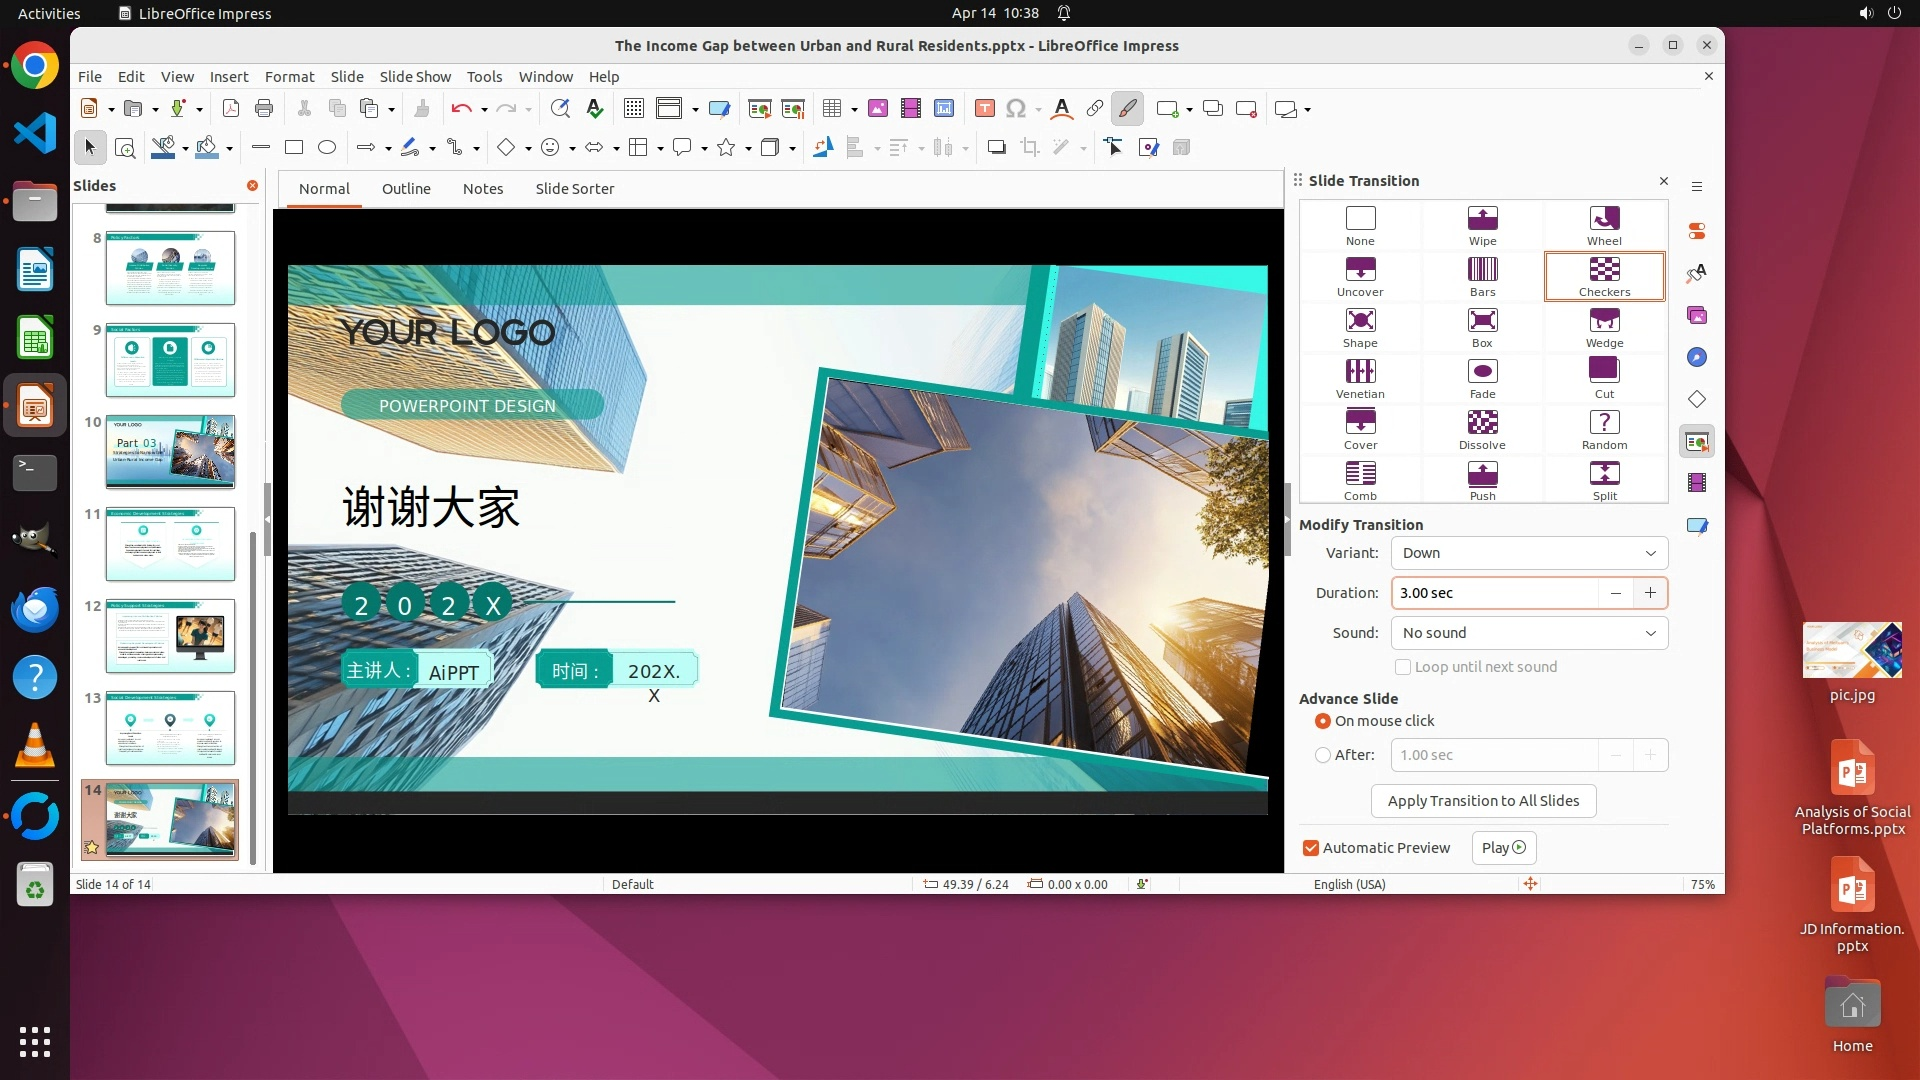Select the Wipe transition icon
Viewport: 1920px width, 1080px height.
pyautogui.click(x=1482, y=225)
